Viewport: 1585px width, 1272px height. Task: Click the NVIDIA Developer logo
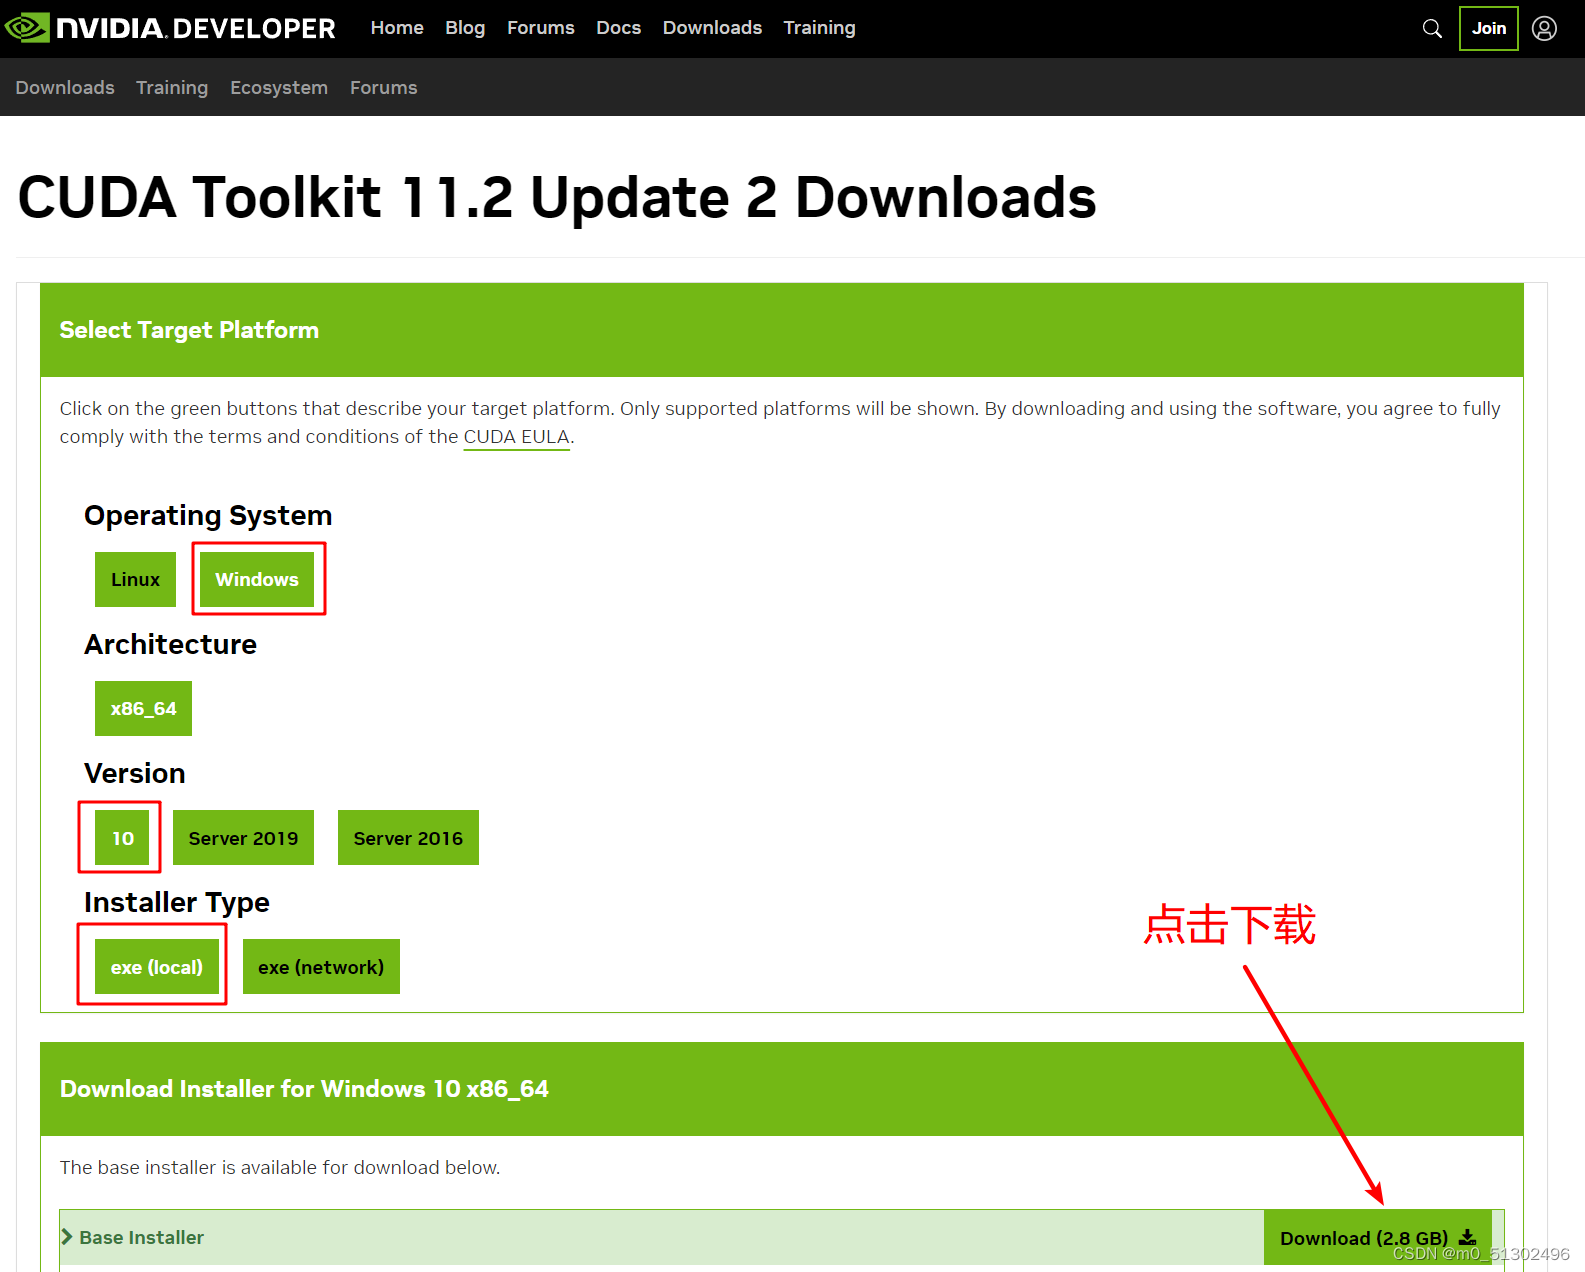[x=171, y=28]
